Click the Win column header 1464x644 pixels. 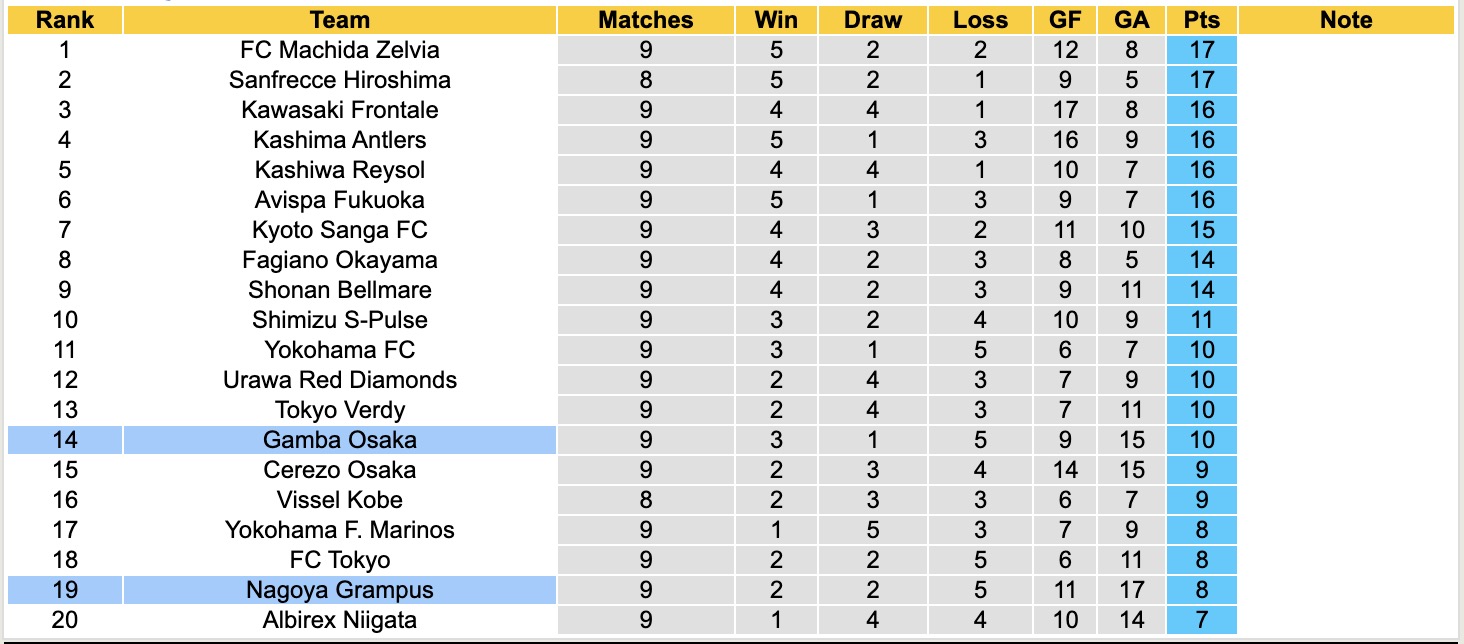tap(777, 20)
